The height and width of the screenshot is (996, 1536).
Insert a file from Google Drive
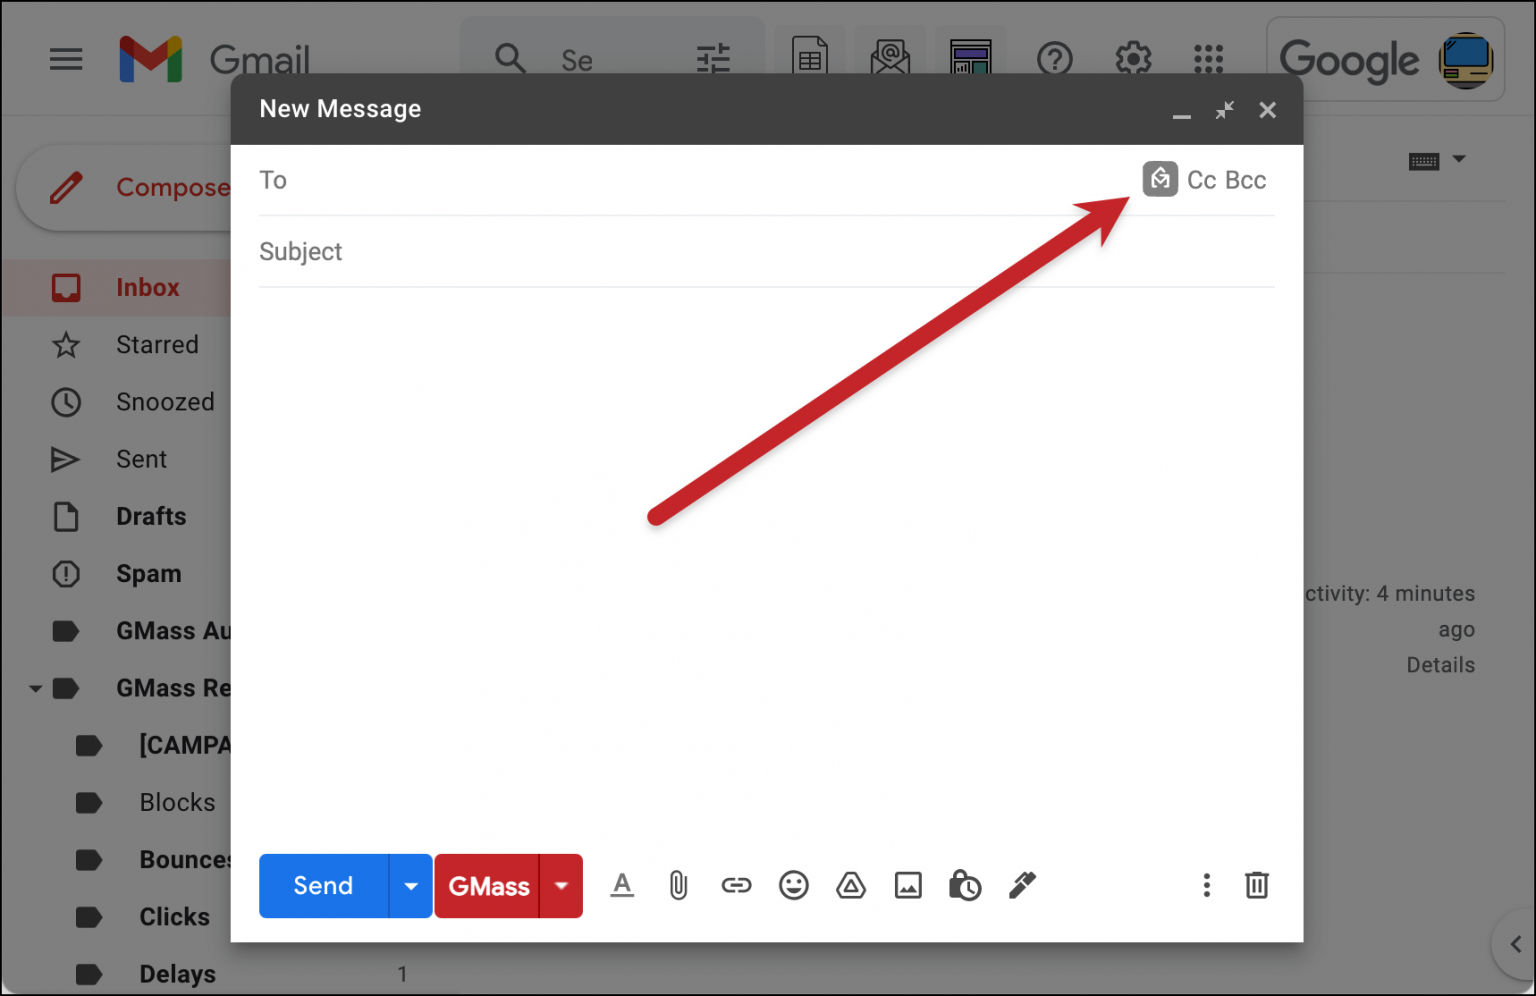[x=850, y=885]
